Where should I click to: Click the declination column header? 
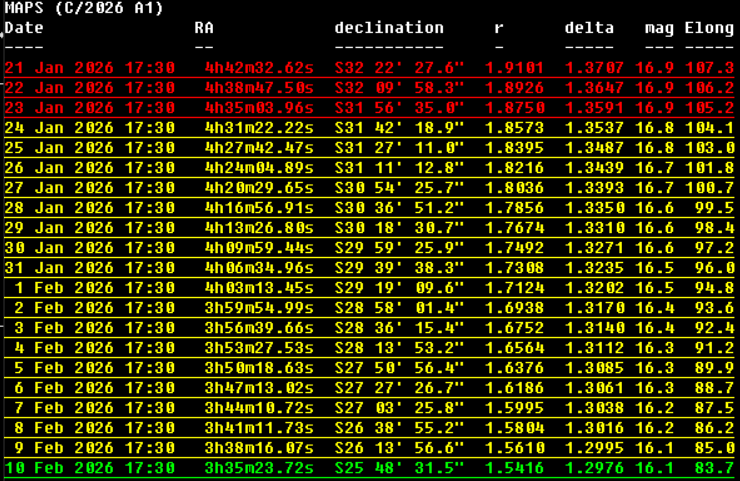click(389, 28)
